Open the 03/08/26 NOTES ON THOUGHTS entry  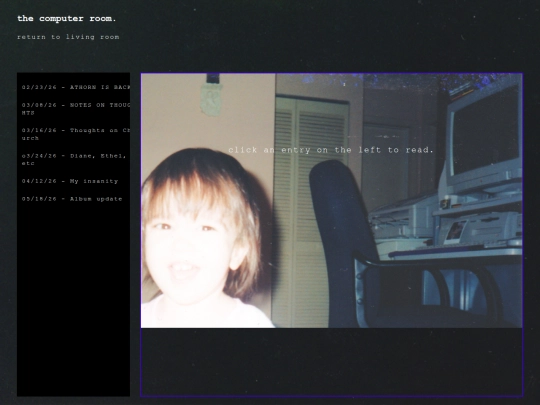pos(76,109)
